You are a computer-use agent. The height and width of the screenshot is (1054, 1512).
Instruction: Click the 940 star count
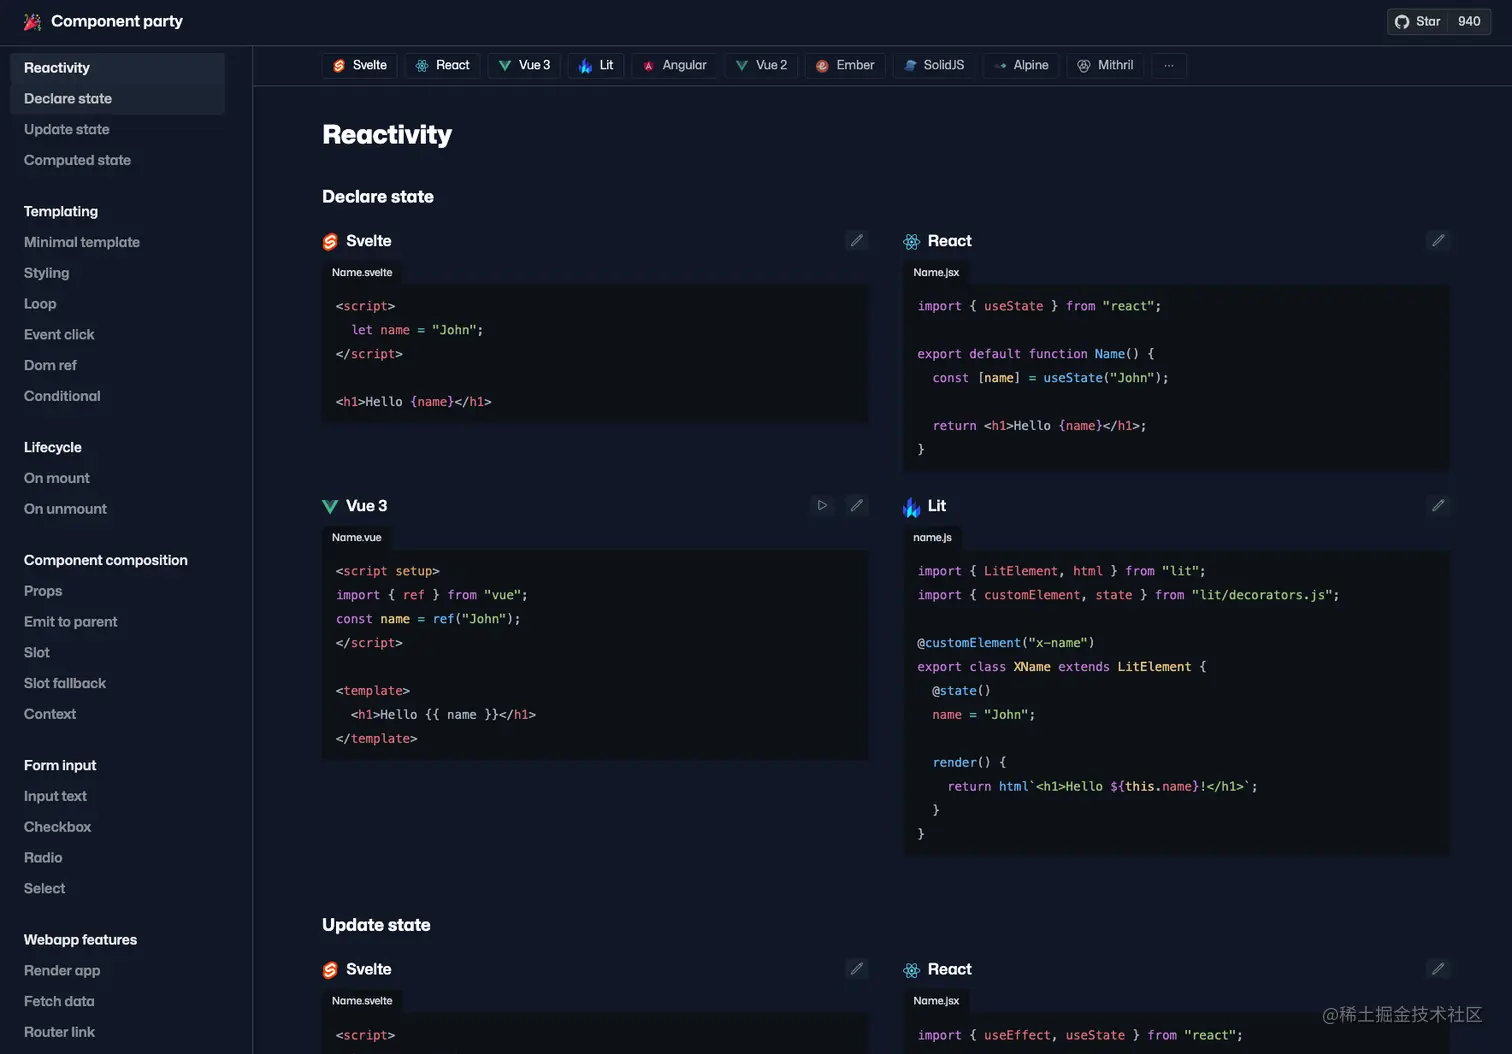click(x=1469, y=21)
